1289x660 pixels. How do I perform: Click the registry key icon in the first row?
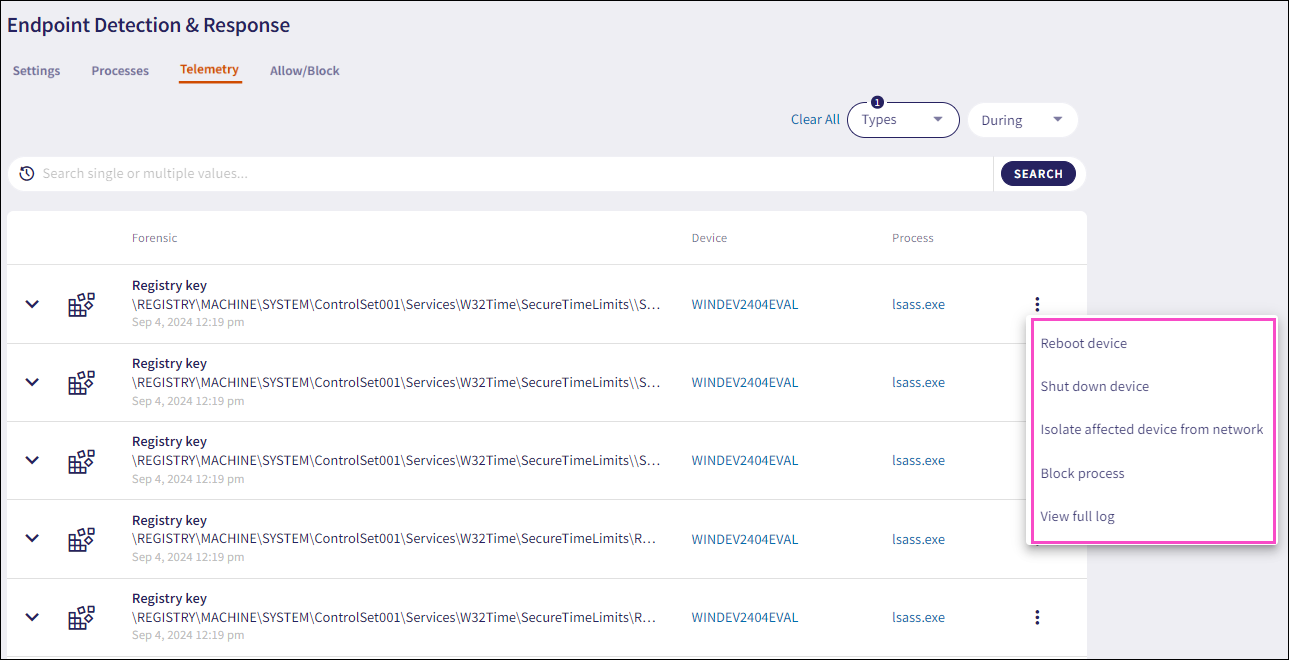[x=81, y=304]
